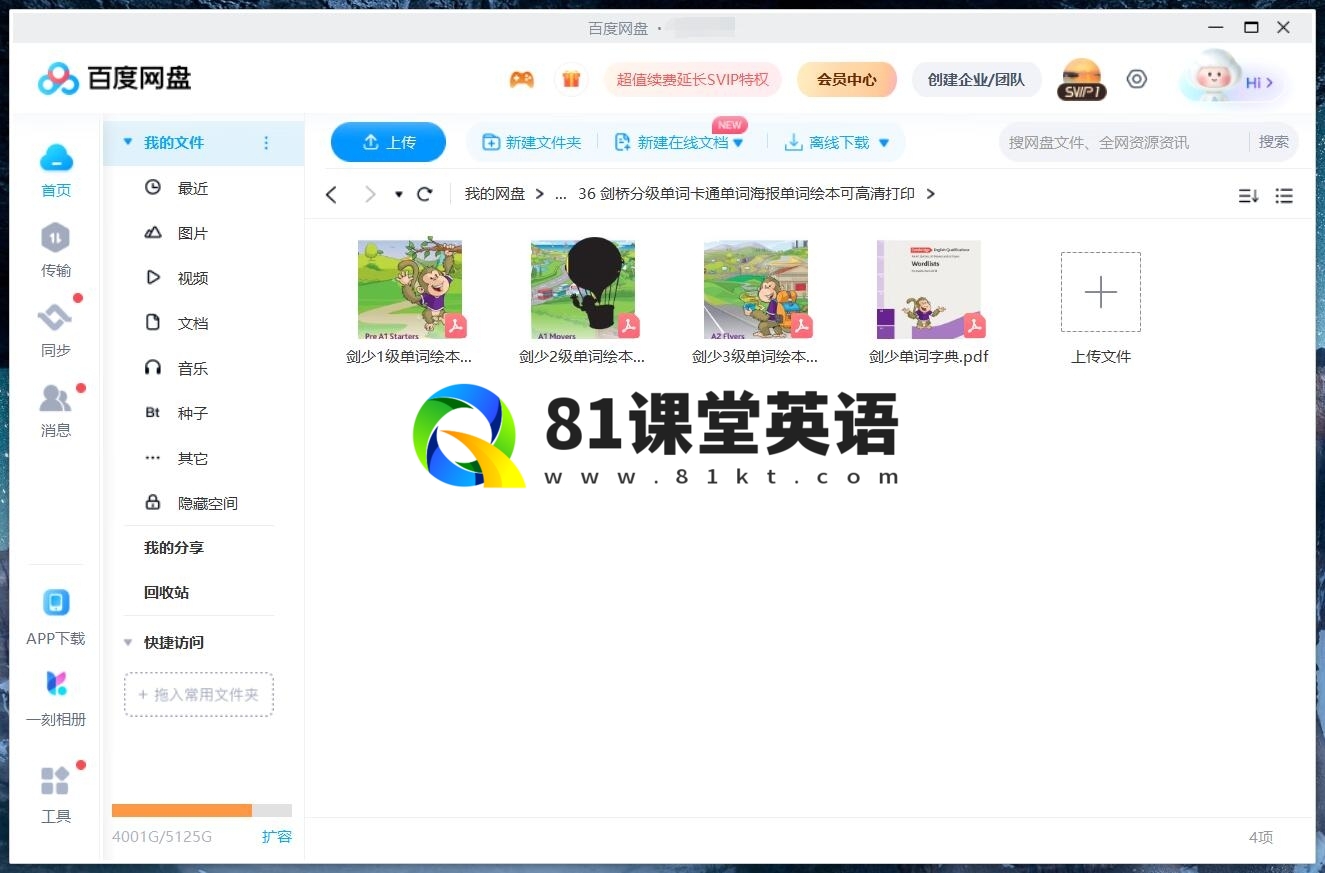Open APP下载 icon in sidebar

tap(56, 603)
